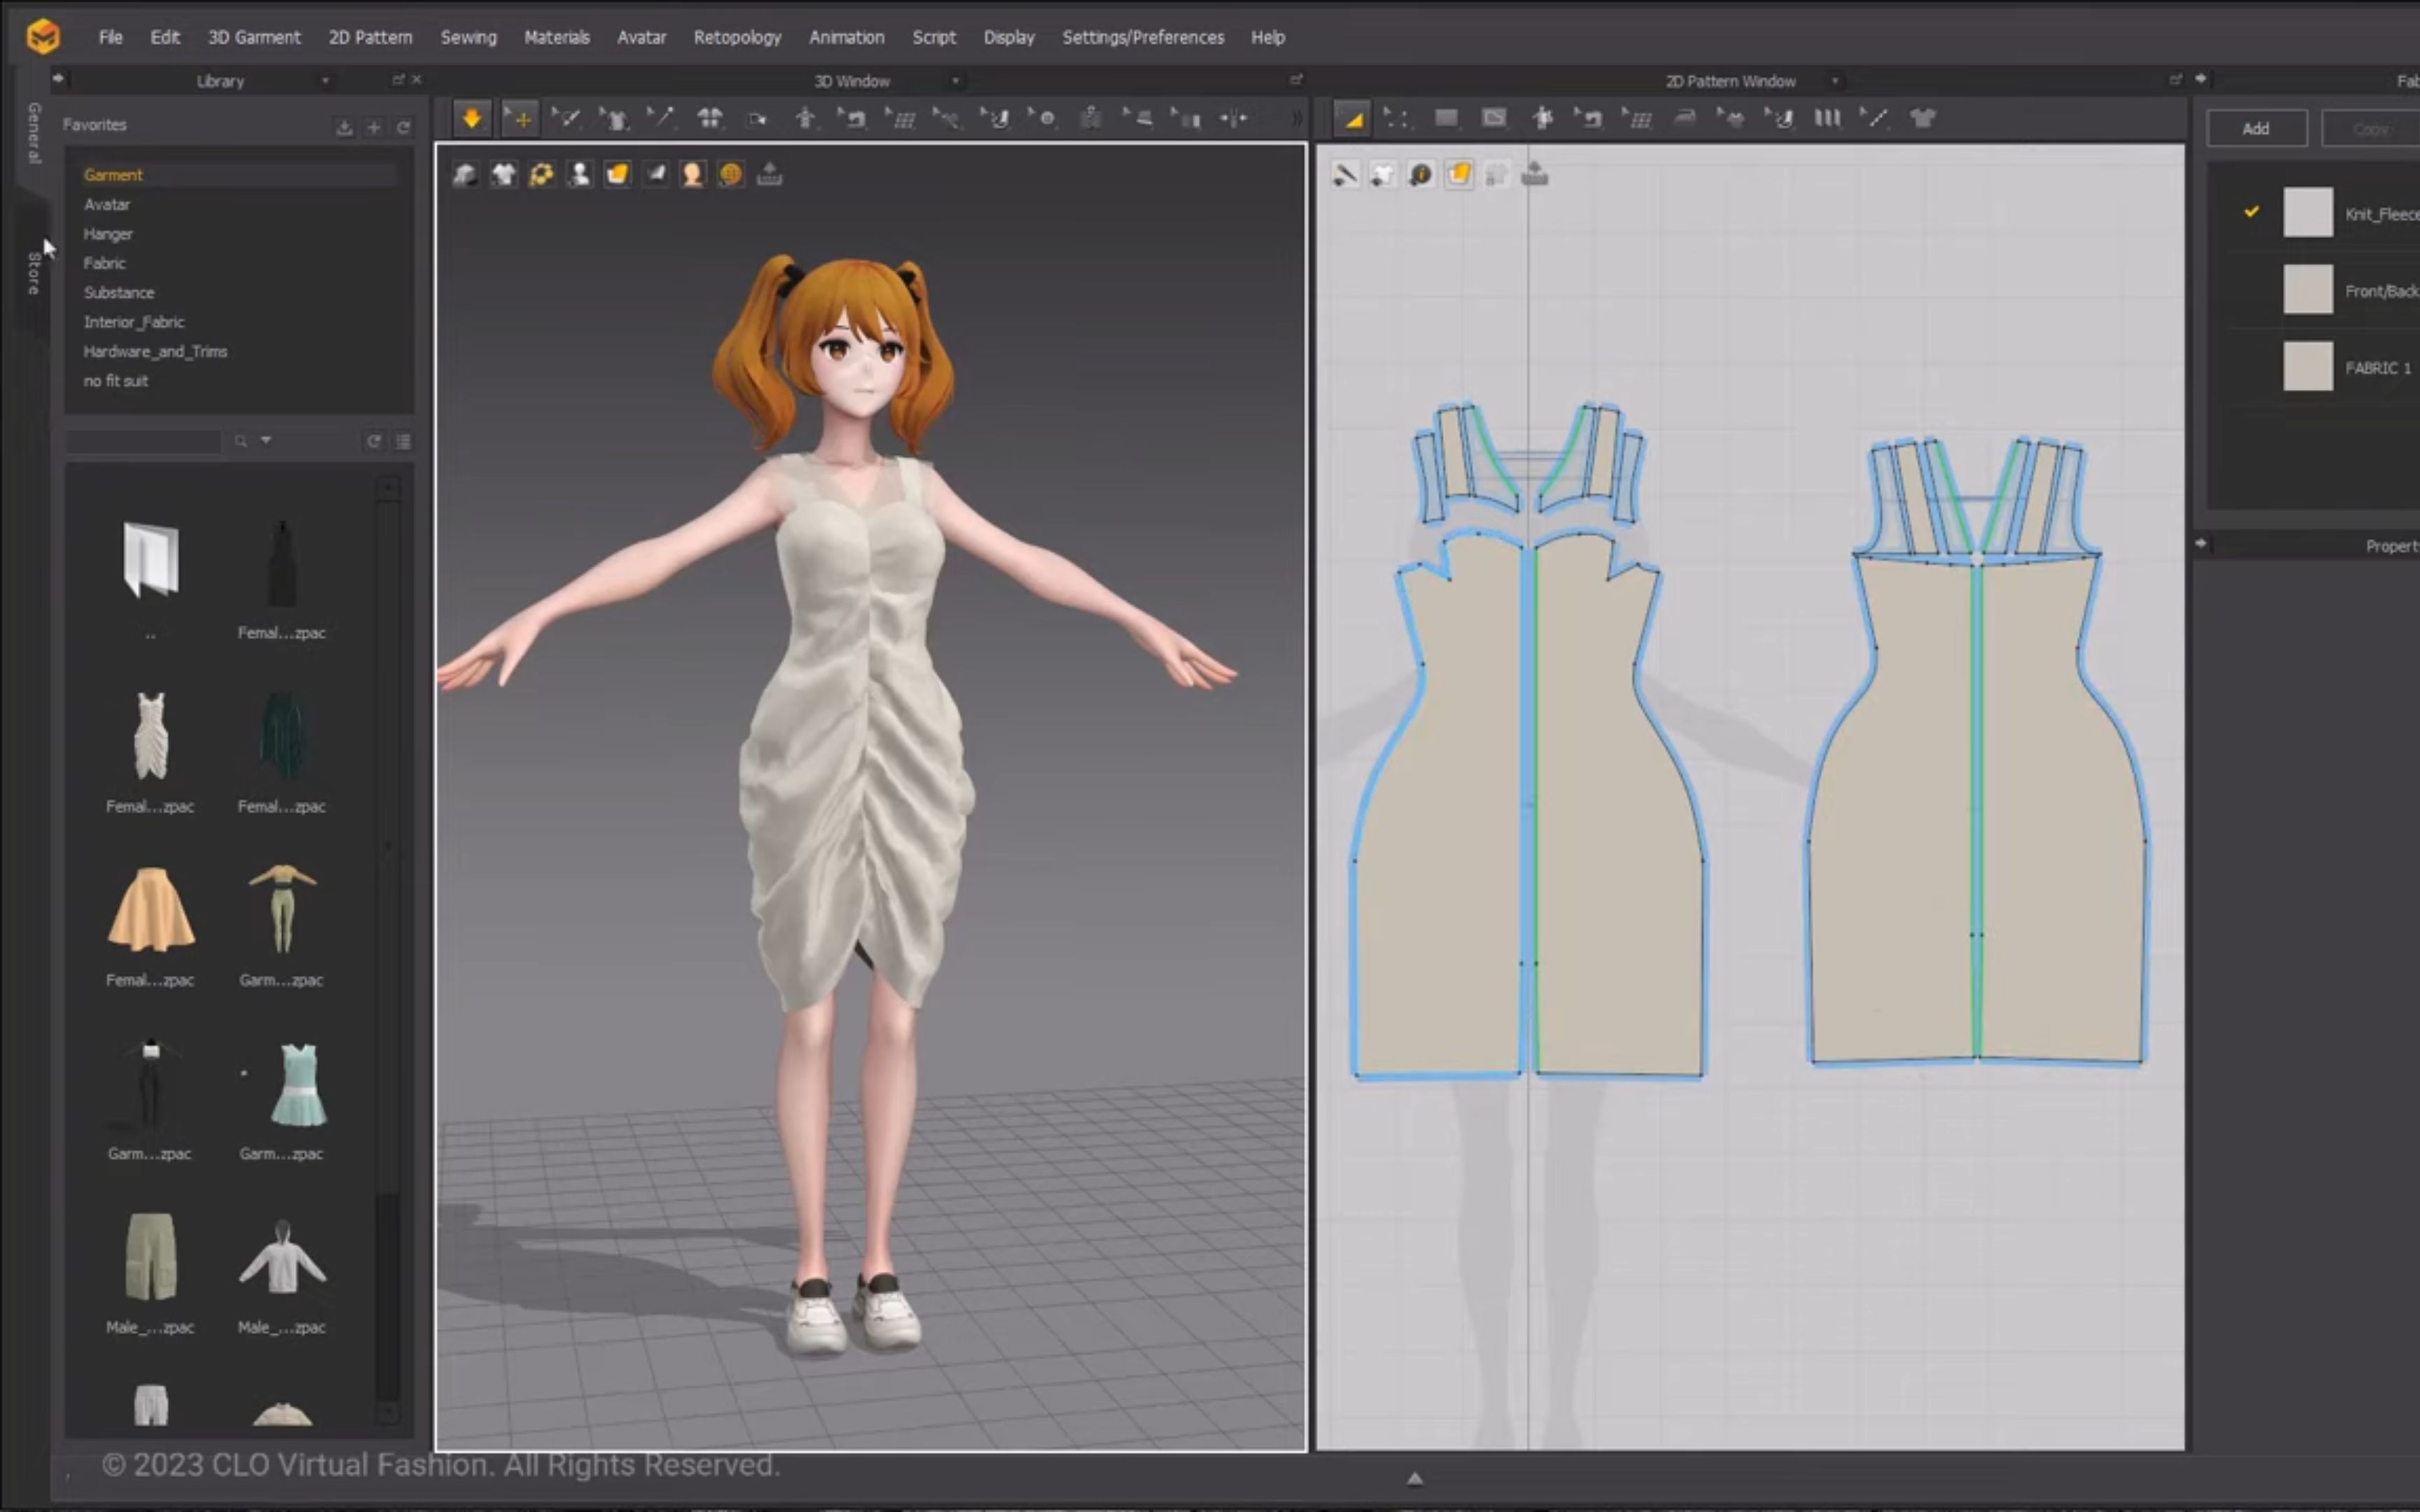This screenshot has width=2420, height=1512.
Task: Toggle the orange surface display in 3D viewport
Action: 617,175
